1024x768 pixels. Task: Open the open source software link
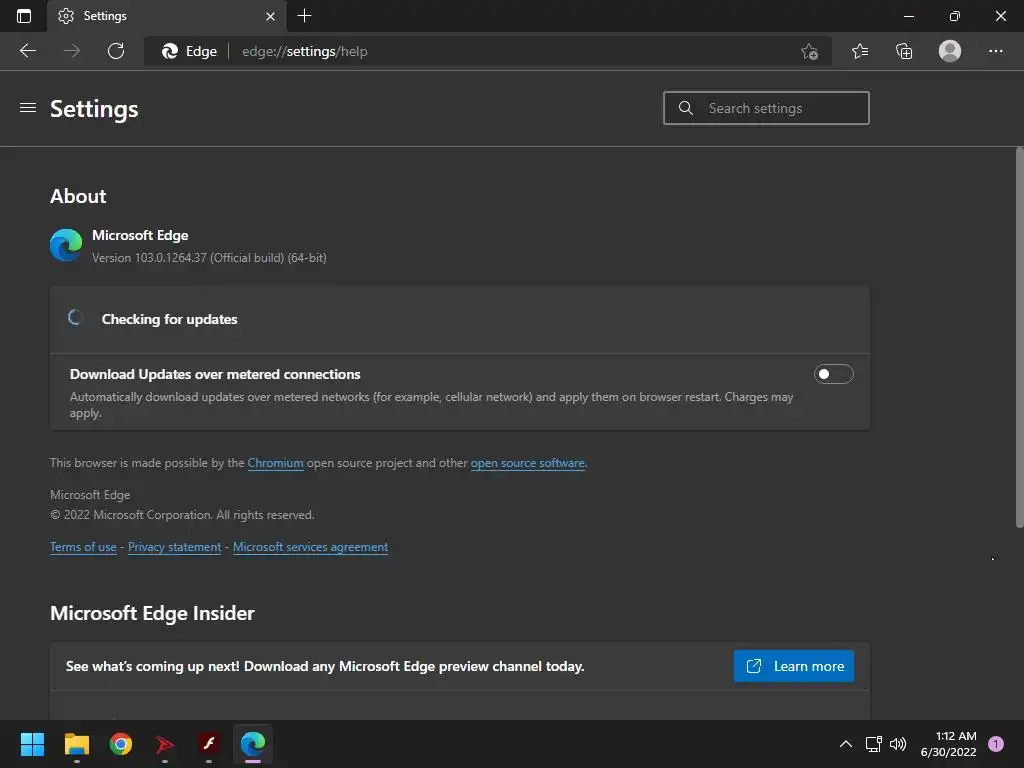coord(528,463)
